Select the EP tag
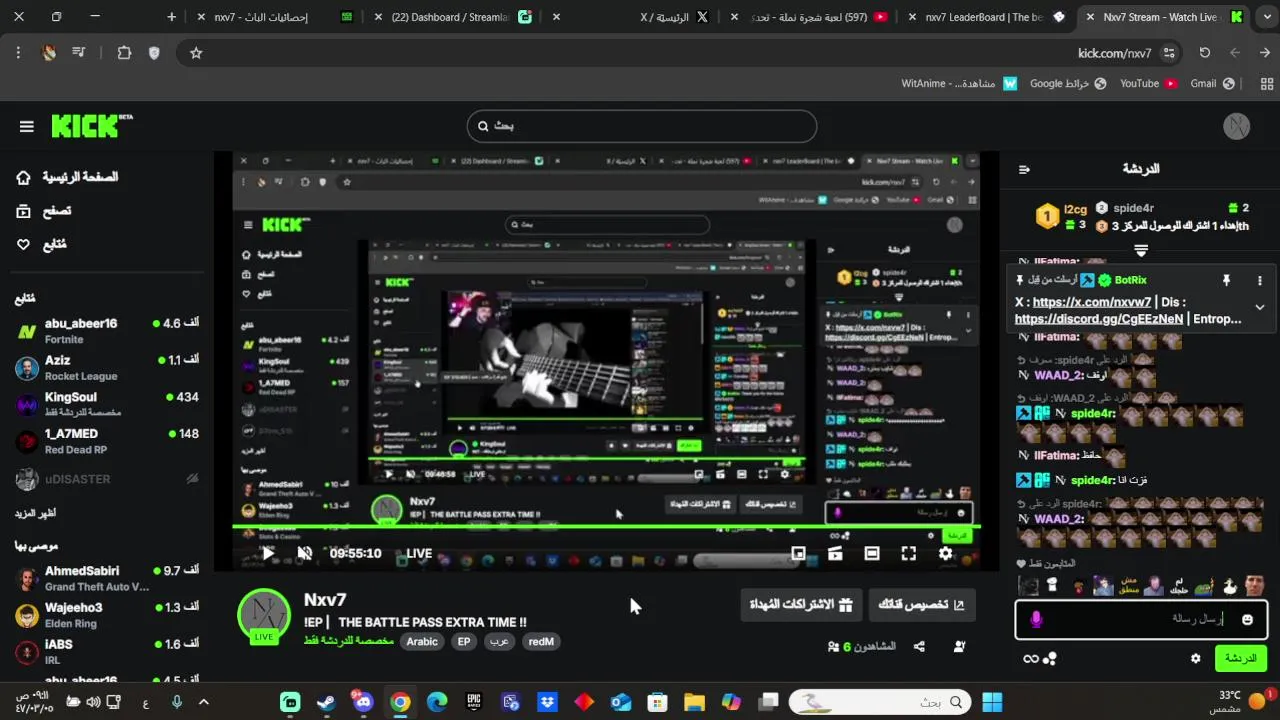 pos(464,642)
